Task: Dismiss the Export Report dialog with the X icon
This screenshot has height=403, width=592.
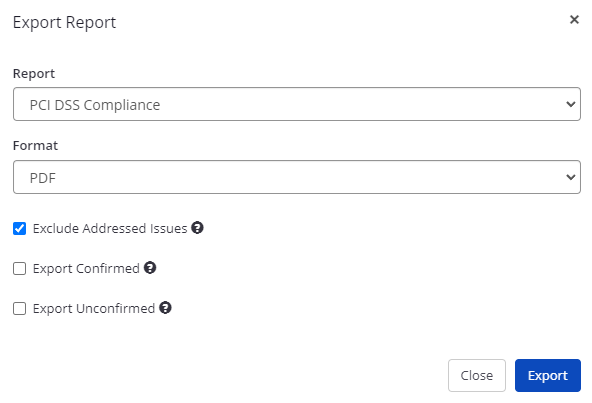Action: [x=574, y=20]
